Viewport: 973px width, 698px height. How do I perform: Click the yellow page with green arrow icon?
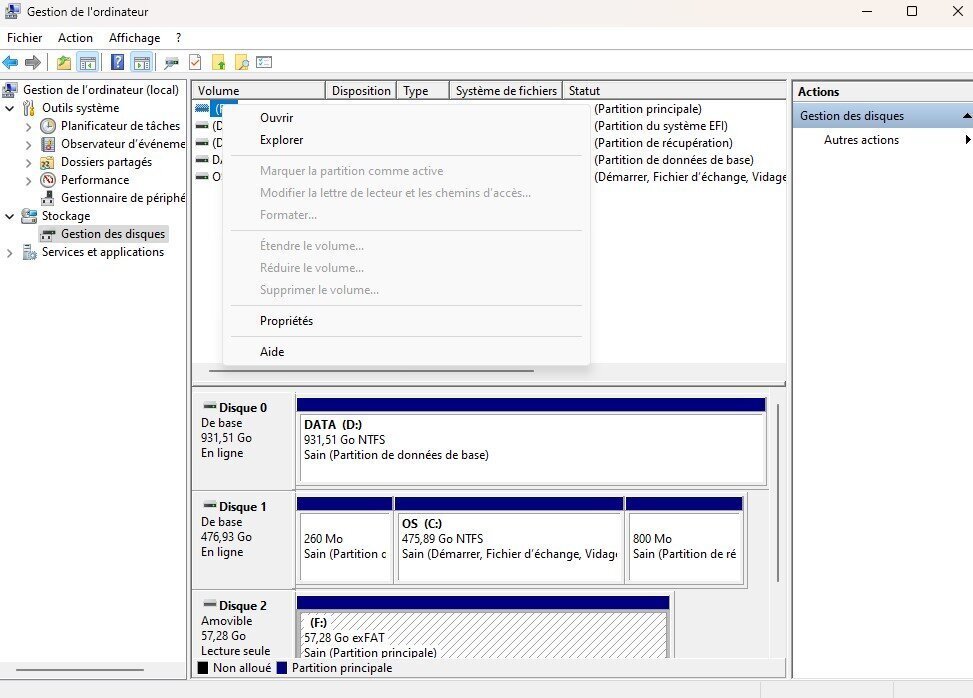pyautogui.click(x=218, y=63)
